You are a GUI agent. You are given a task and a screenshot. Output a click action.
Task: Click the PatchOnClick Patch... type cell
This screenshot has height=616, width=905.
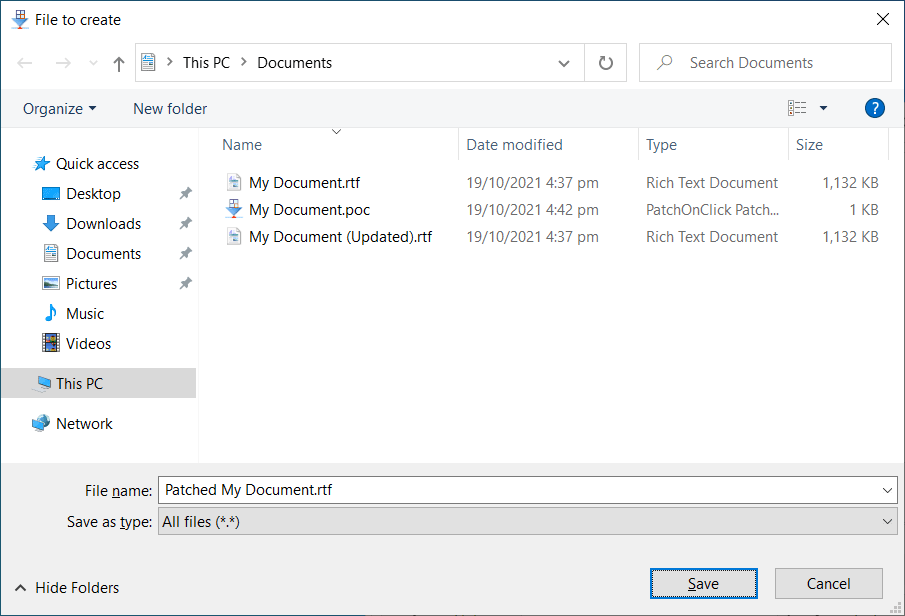[x=712, y=210]
